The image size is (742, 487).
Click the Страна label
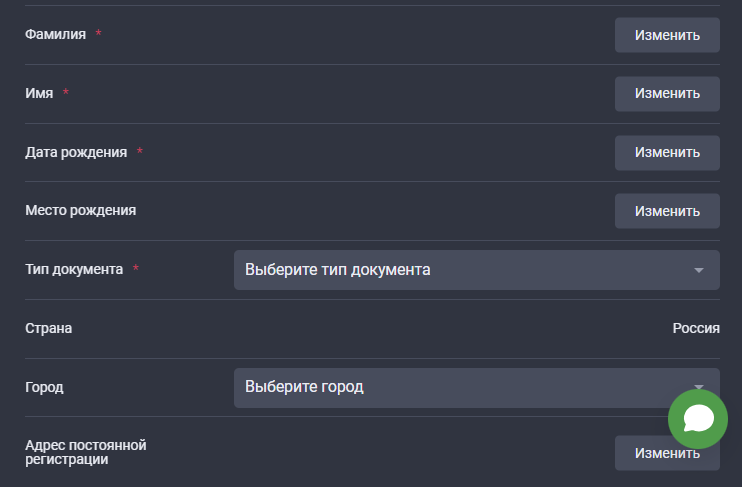pos(48,328)
